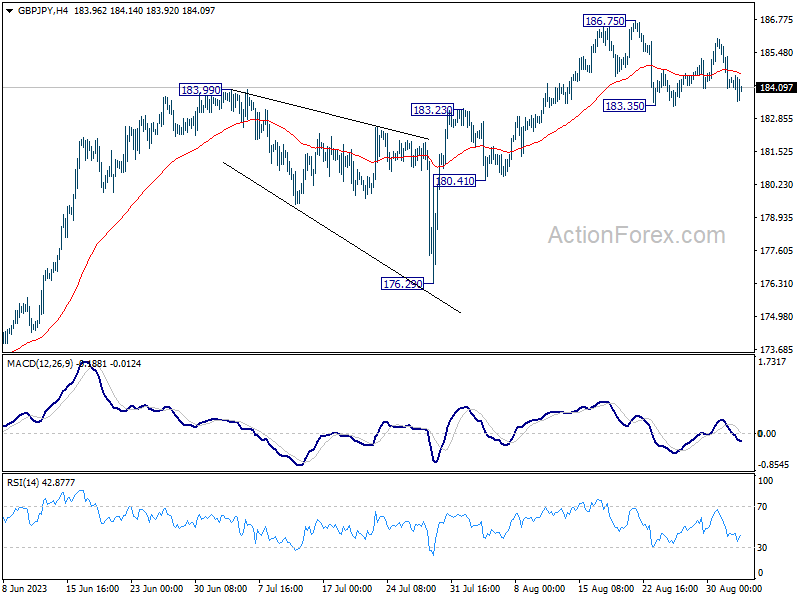
Task: Select the 183.350 price label
Action: click(624, 106)
